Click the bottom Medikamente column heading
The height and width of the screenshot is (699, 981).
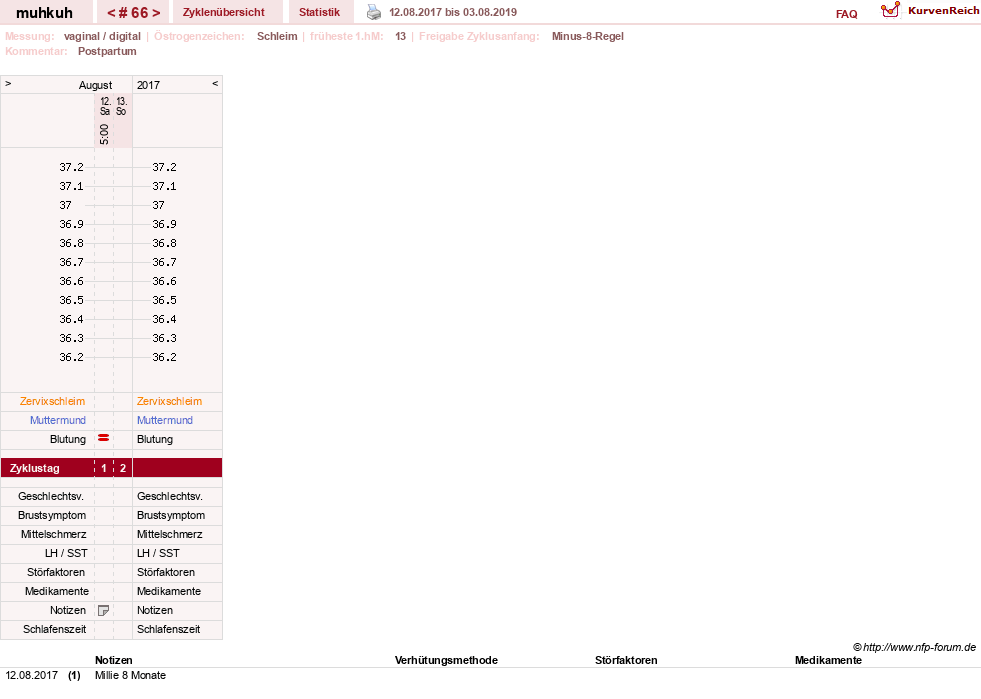(x=828, y=660)
